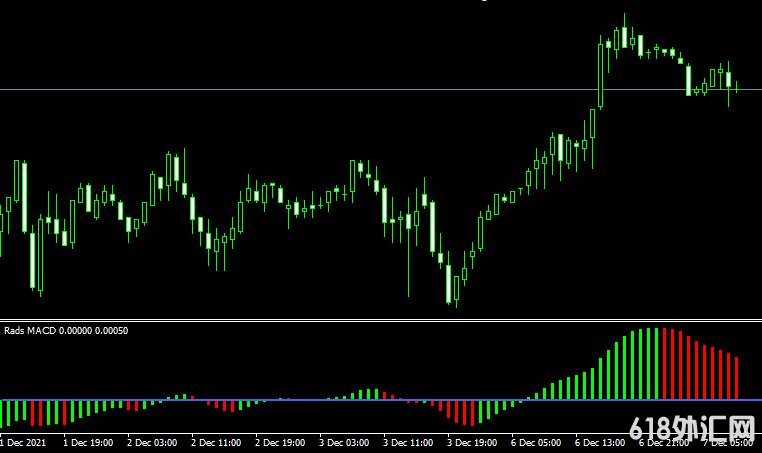
Task: Click the tallest green MACD histogram bar
Action: (657, 364)
